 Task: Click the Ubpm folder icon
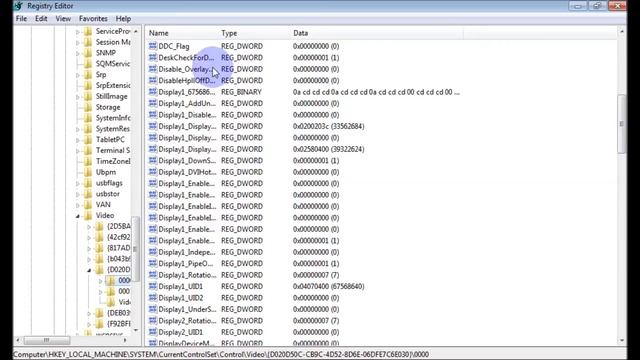pos(88,172)
